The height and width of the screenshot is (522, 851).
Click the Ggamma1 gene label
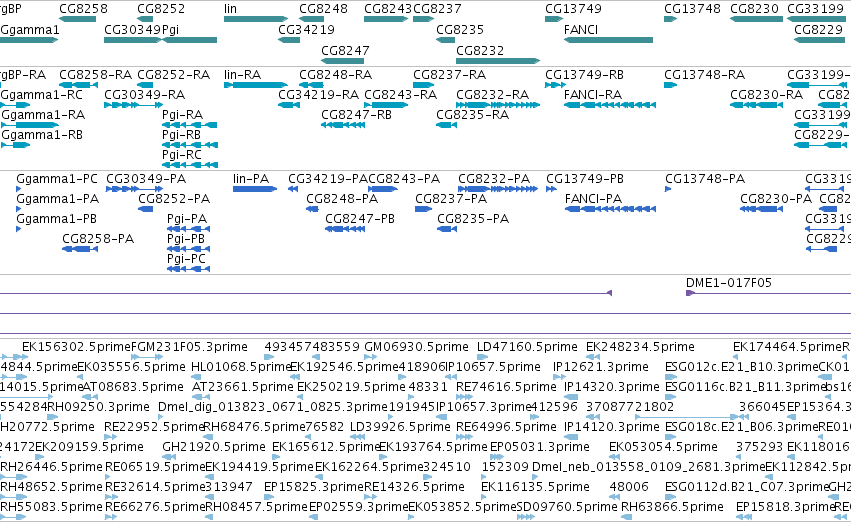pos(30,30)
